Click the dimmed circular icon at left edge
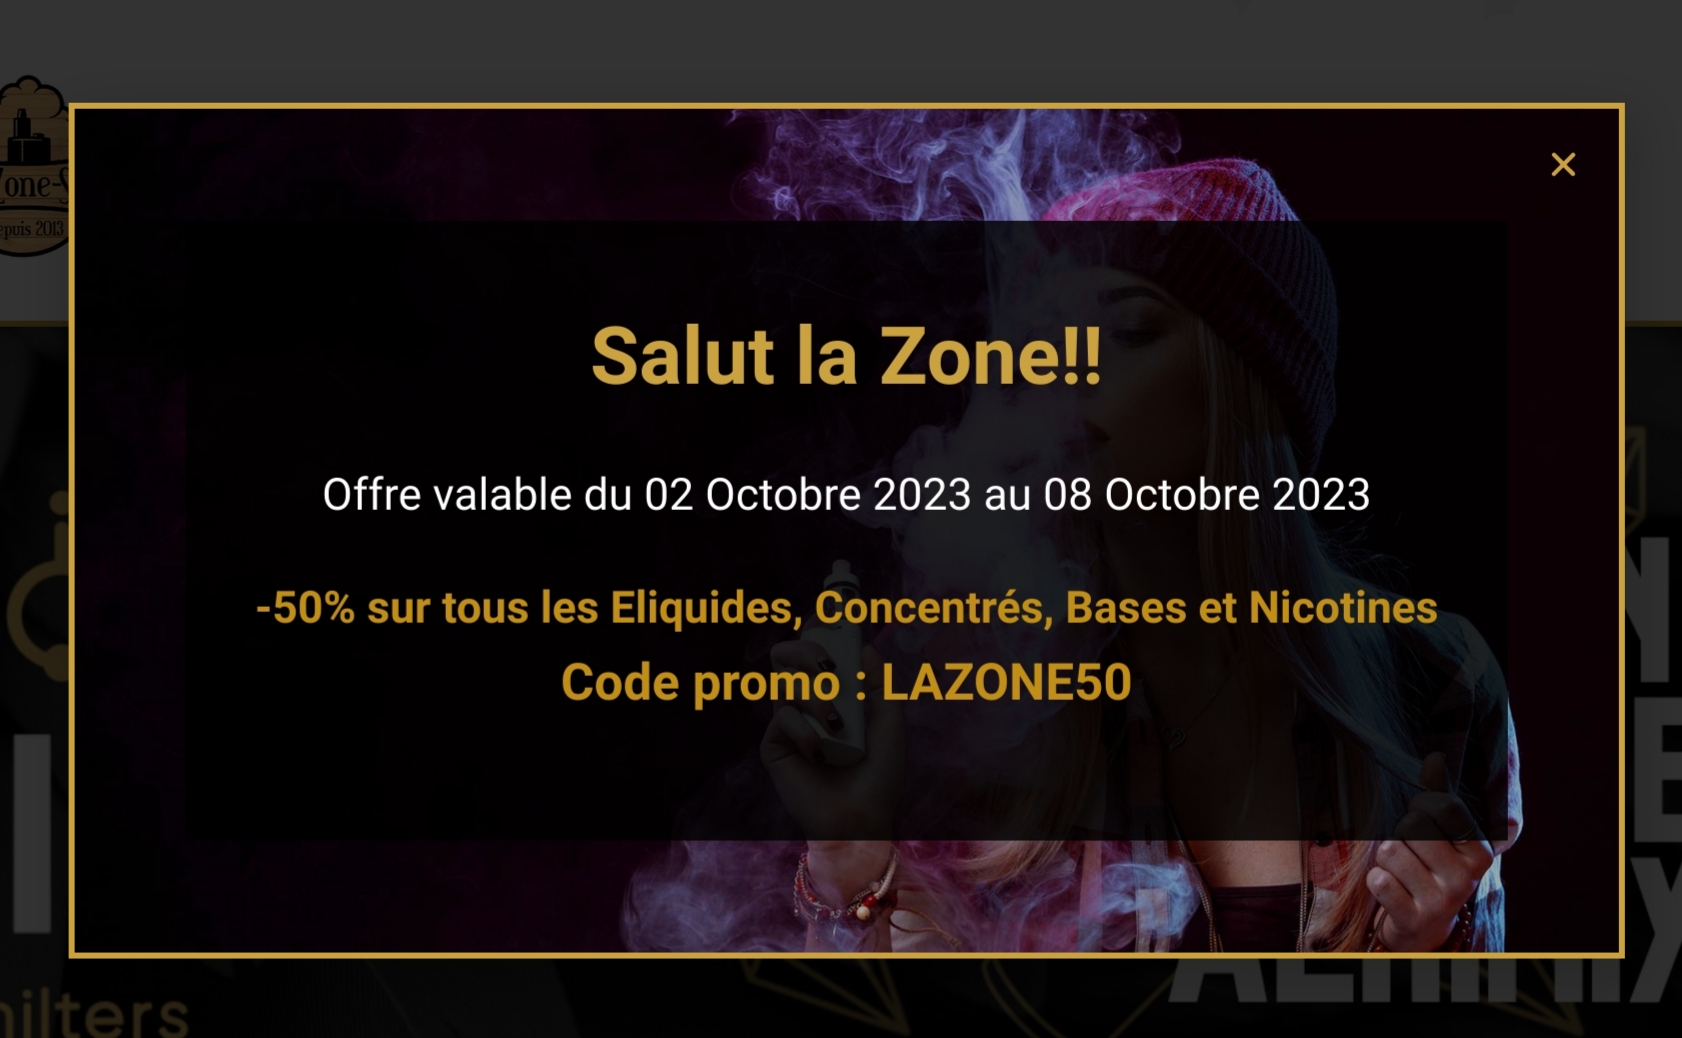Viewport: 1682px width, 1038px height. coord(38,600)
